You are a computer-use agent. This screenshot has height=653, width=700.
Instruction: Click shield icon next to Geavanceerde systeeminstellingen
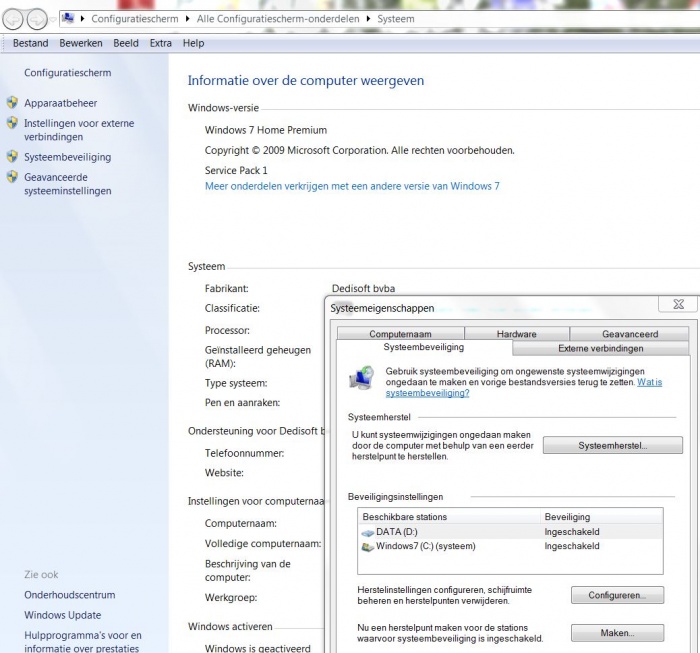pyautogui.click(x=12, y=177)
